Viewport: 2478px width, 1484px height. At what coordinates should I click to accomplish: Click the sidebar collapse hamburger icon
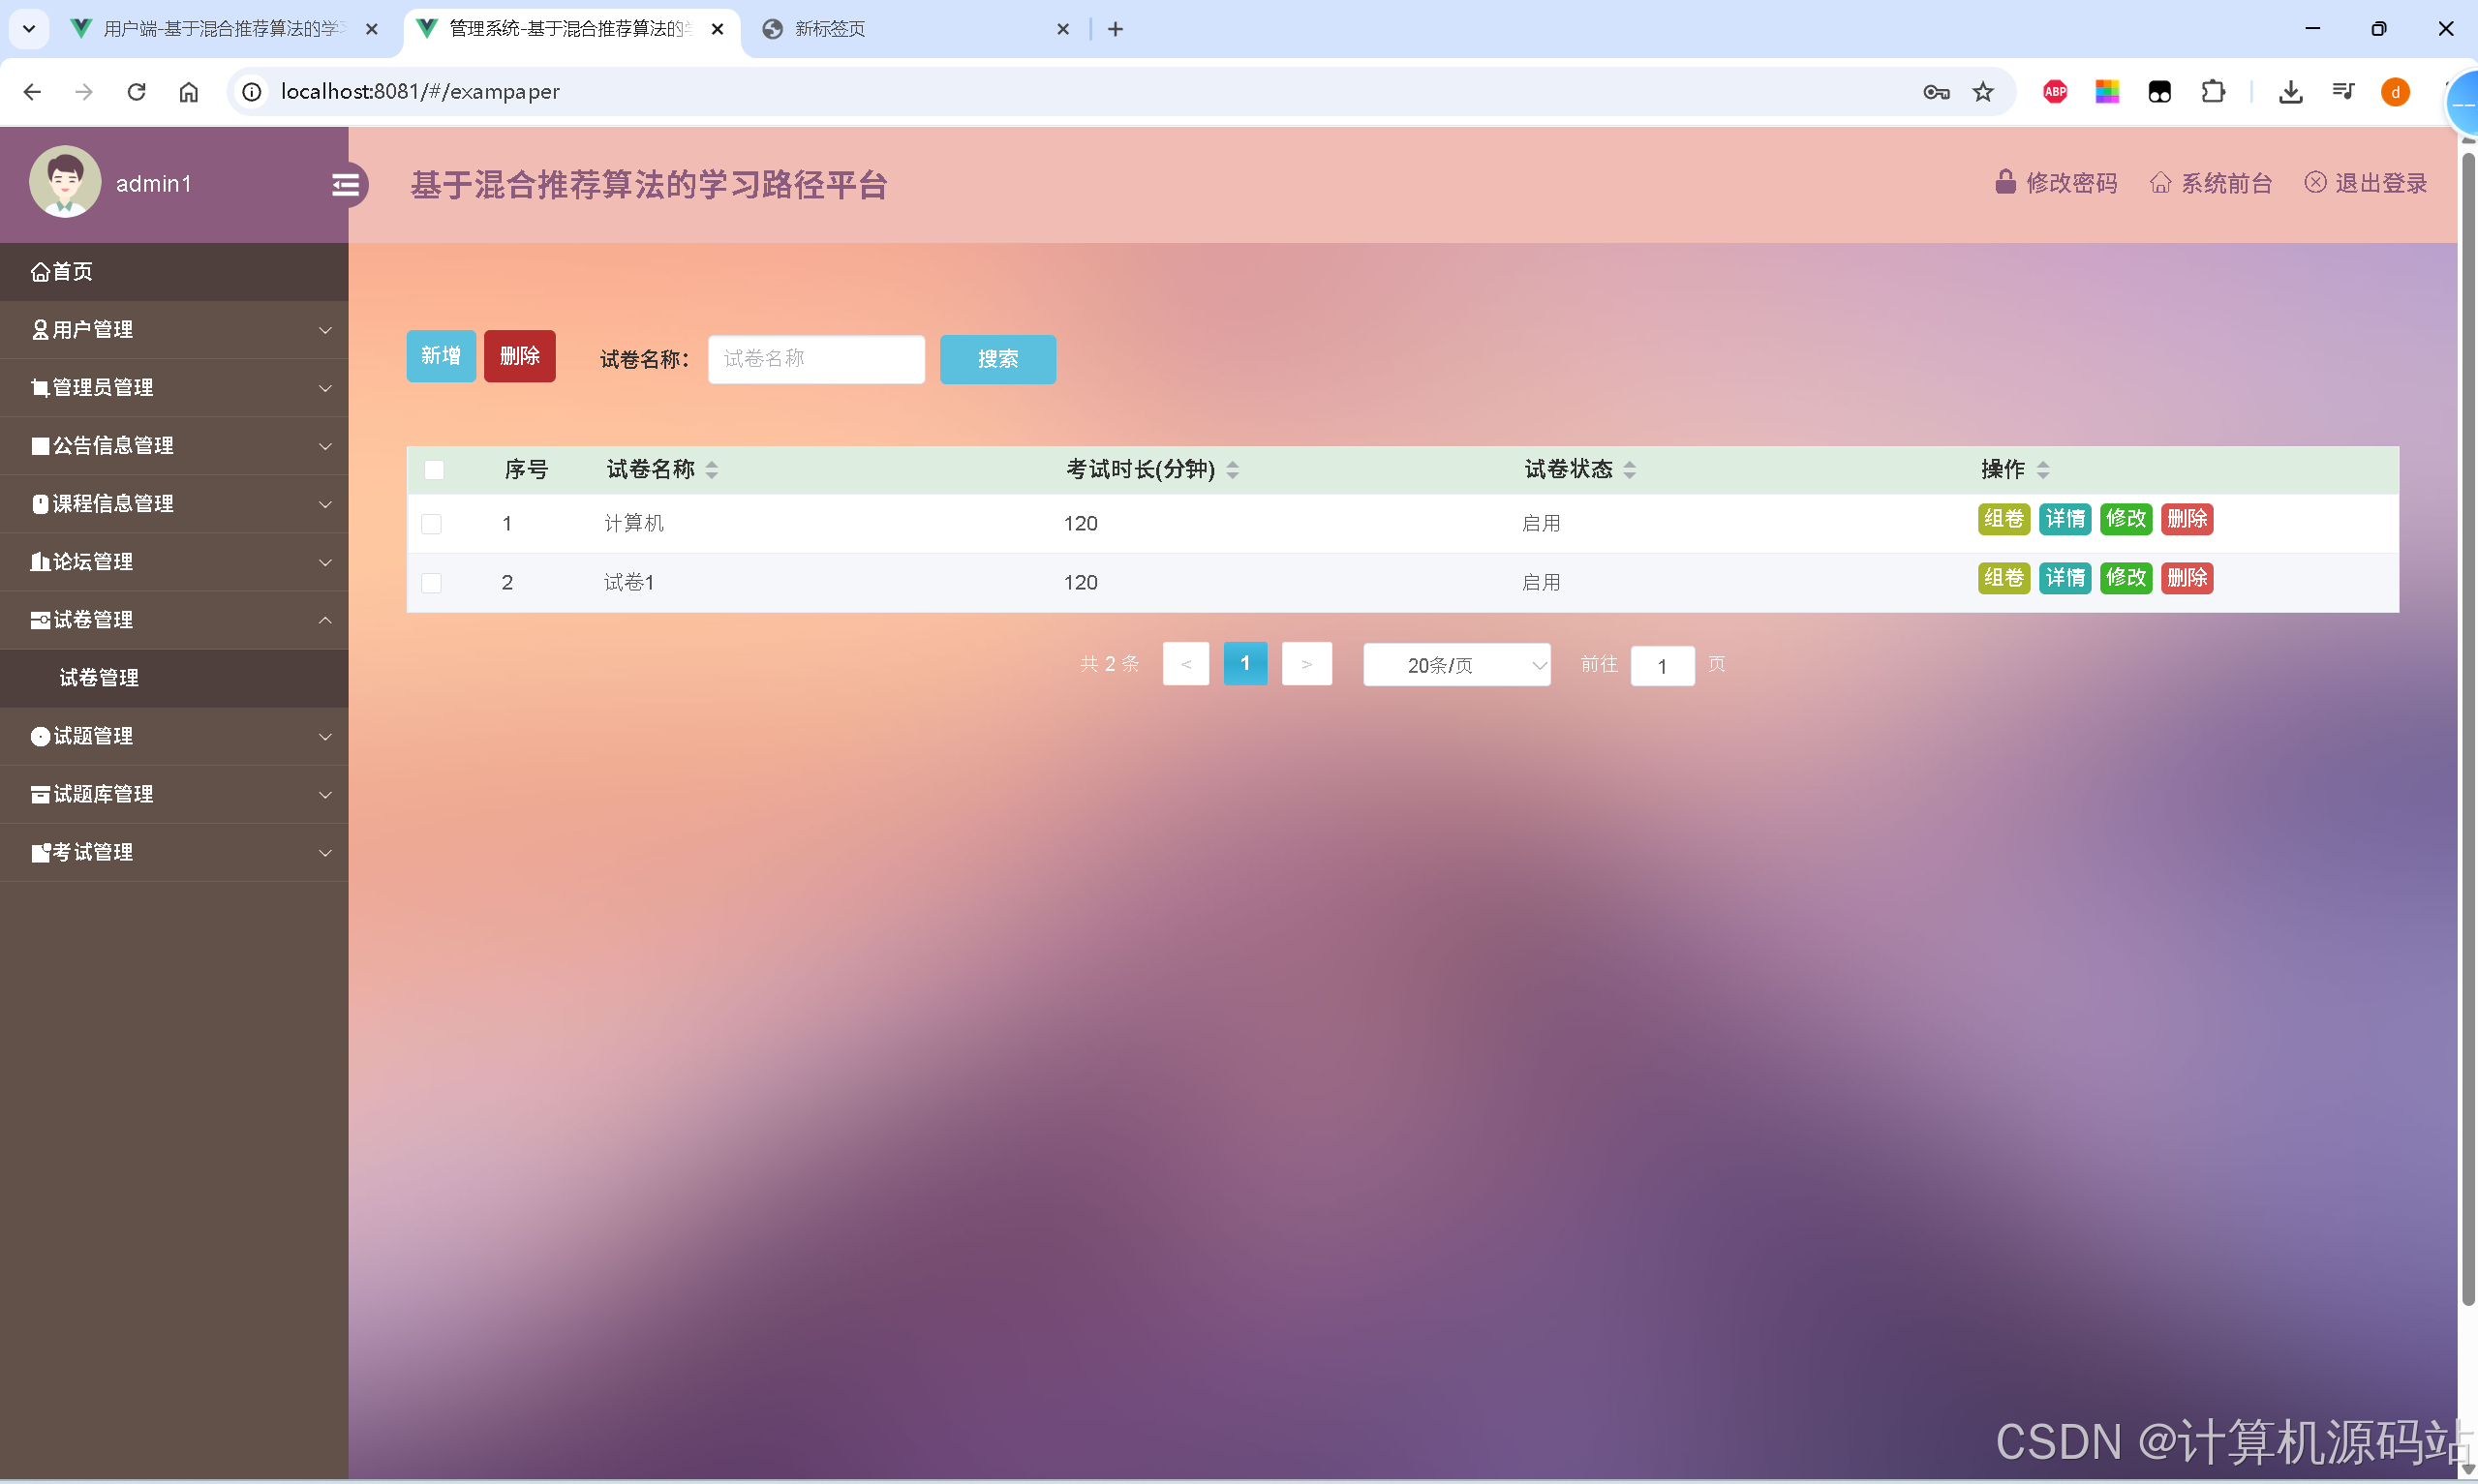coord(347,184)
